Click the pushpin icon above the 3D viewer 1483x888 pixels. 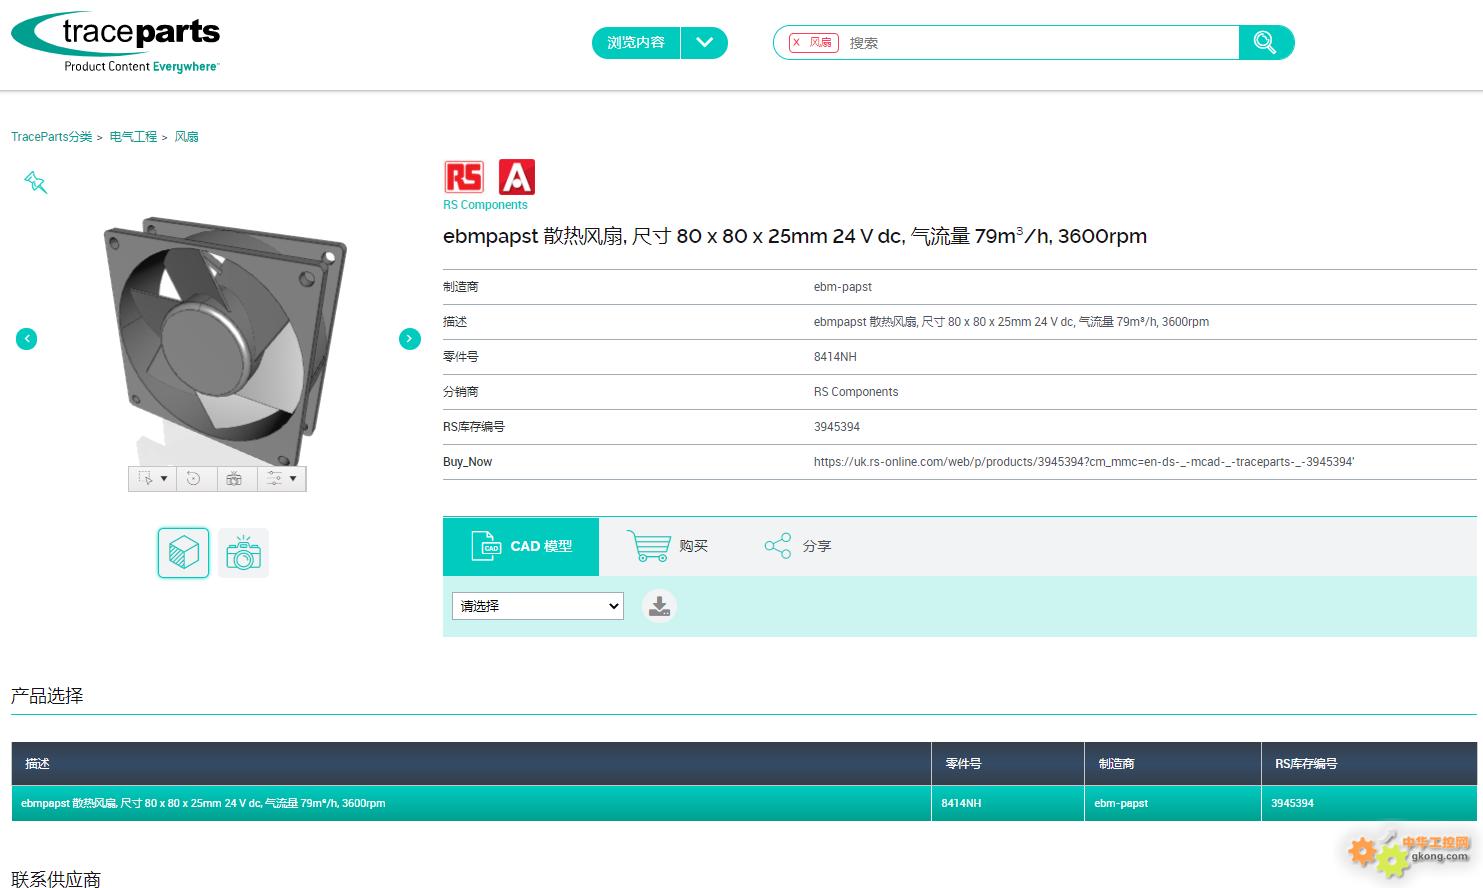36,182
